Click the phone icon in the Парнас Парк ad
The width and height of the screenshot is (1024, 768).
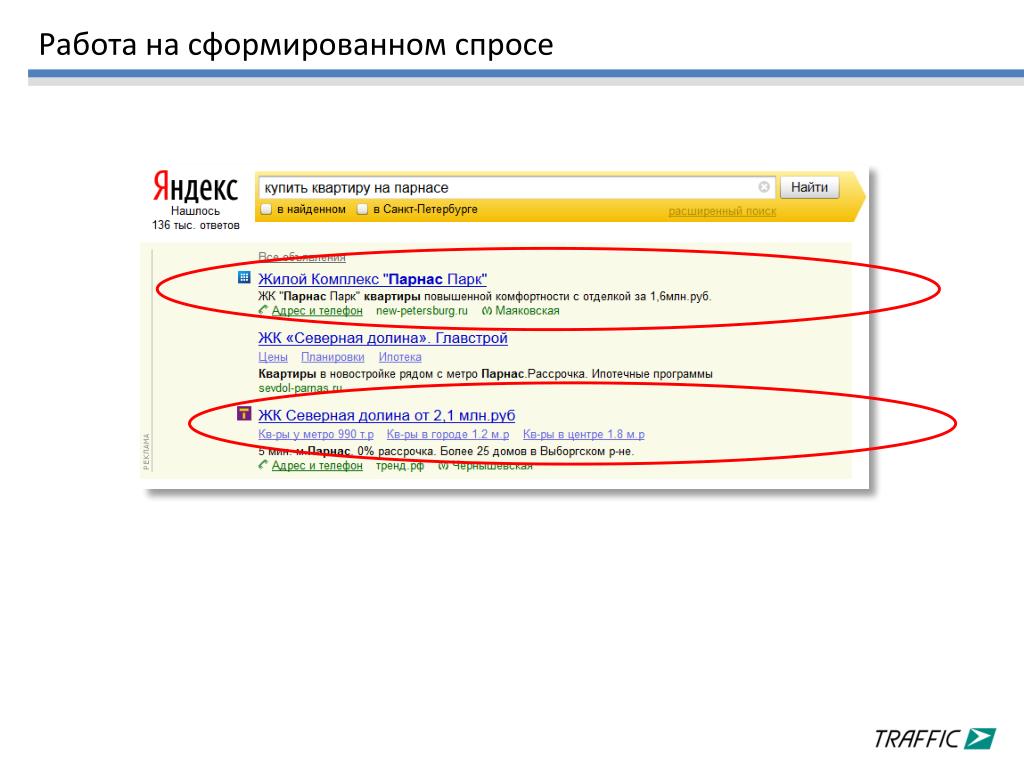263,310
